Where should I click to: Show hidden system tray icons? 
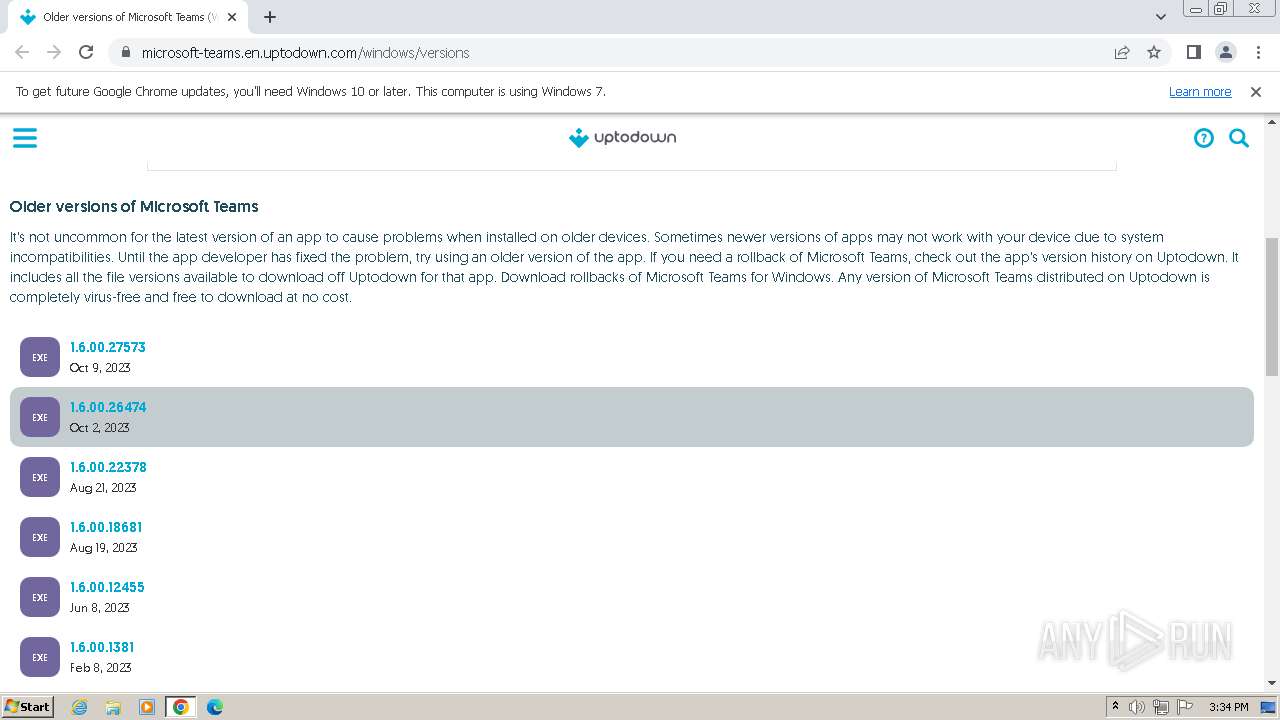(1115, 707)
